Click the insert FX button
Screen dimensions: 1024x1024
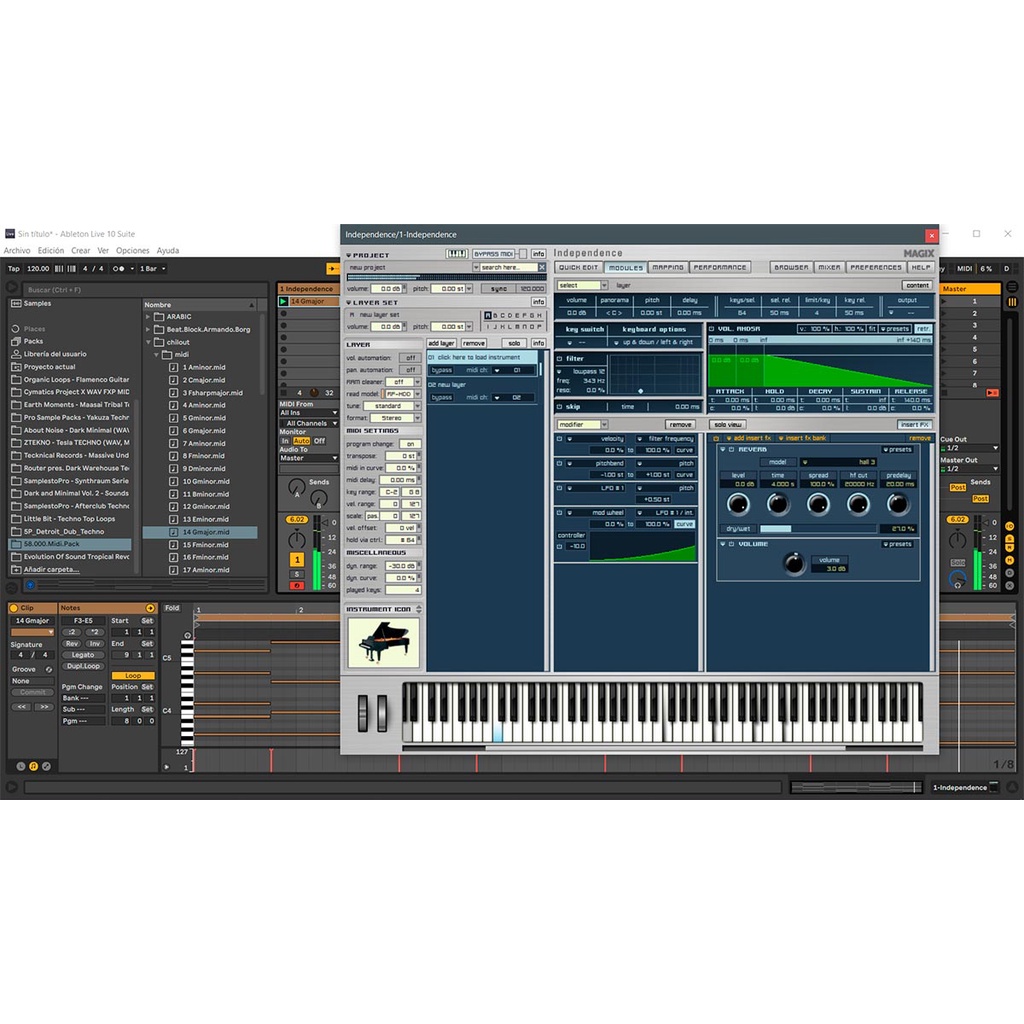pyautogui.click(x=915, y=424)
